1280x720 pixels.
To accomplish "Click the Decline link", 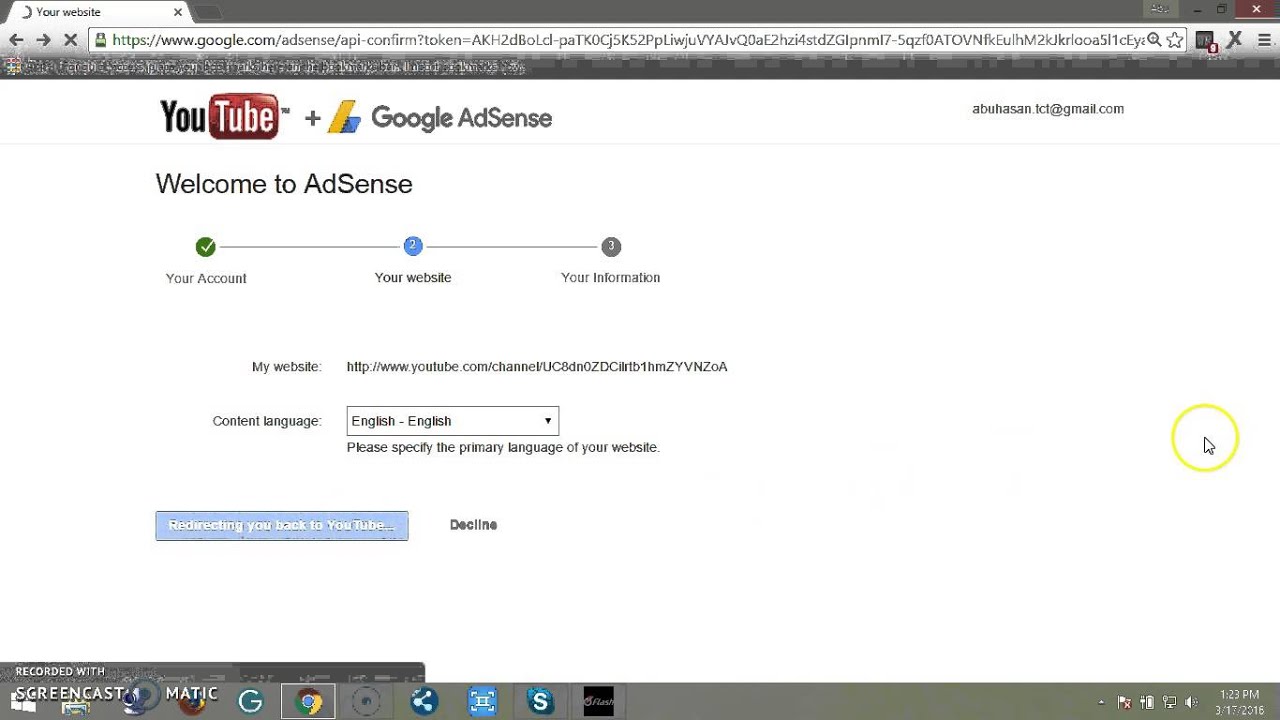I will 473,525.
